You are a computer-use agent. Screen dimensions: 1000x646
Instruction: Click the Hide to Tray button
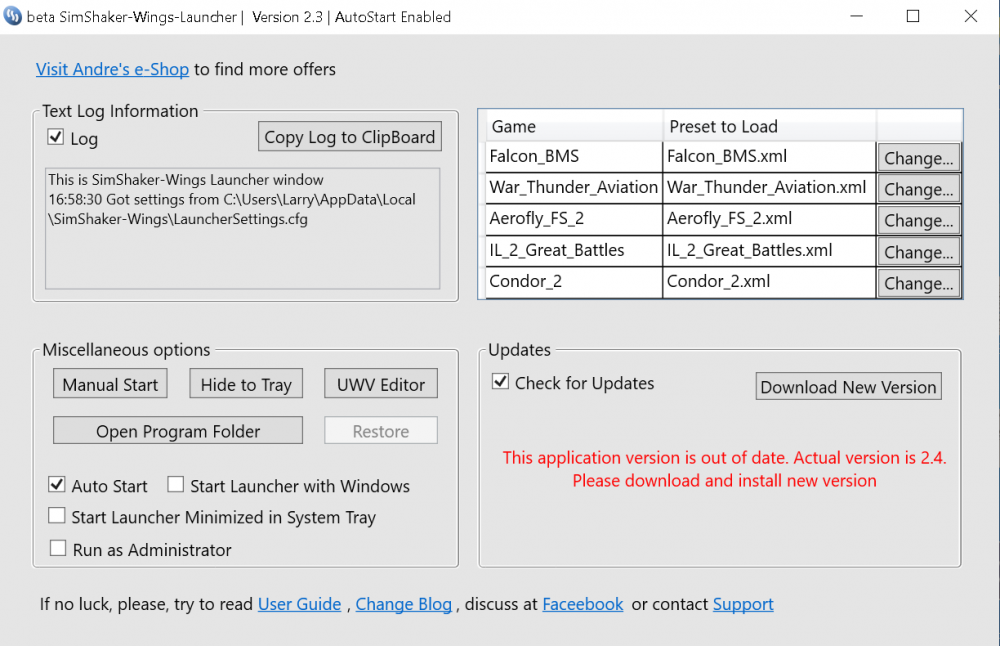point(246,384)
